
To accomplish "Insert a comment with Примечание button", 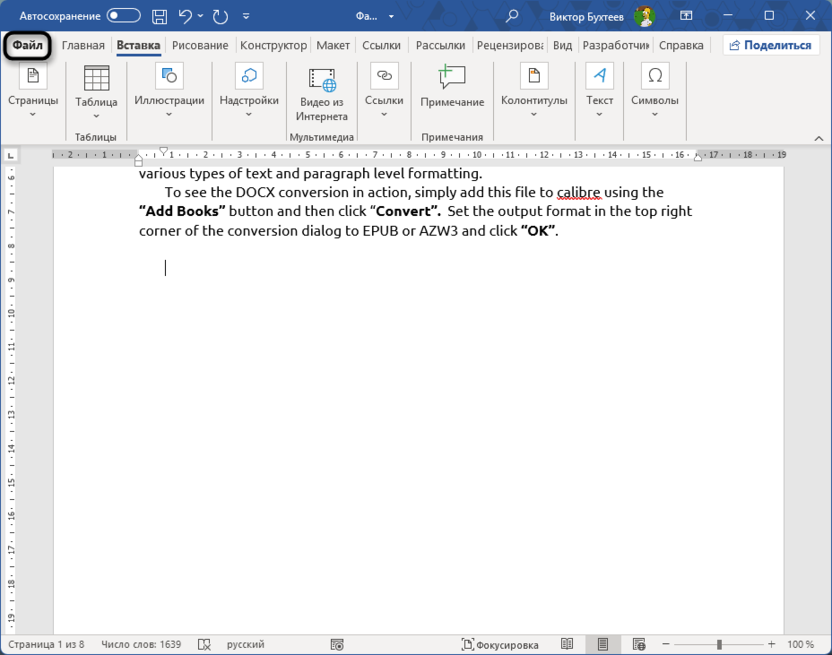I will pyautogui.click(x=452, y=87).
